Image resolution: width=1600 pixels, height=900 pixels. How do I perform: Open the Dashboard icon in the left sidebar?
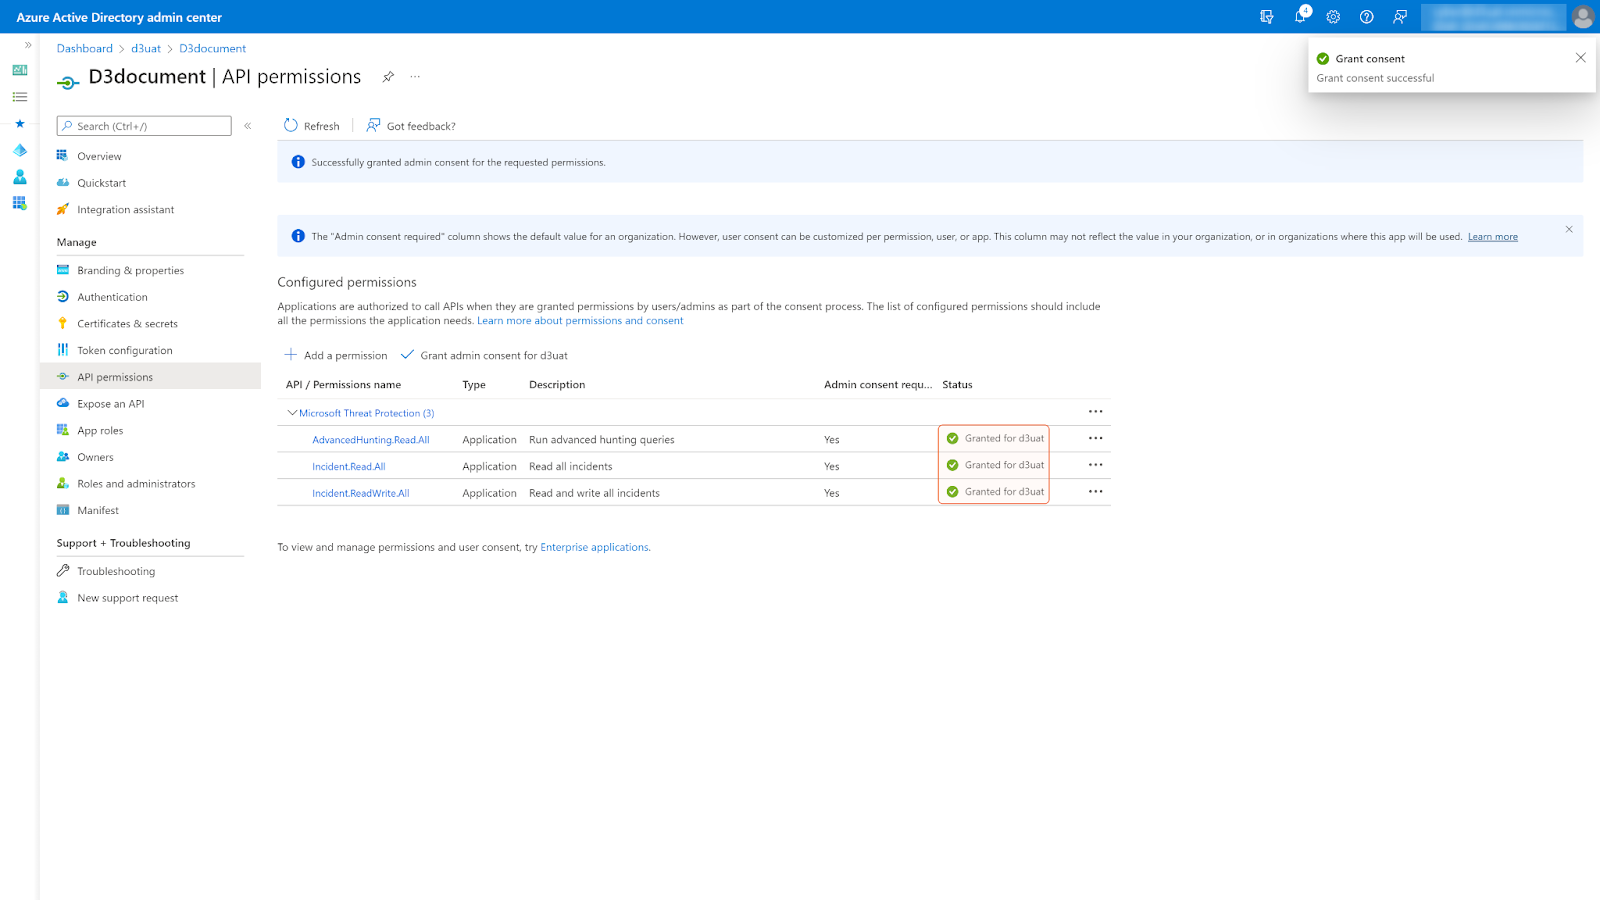coord(19,70)
